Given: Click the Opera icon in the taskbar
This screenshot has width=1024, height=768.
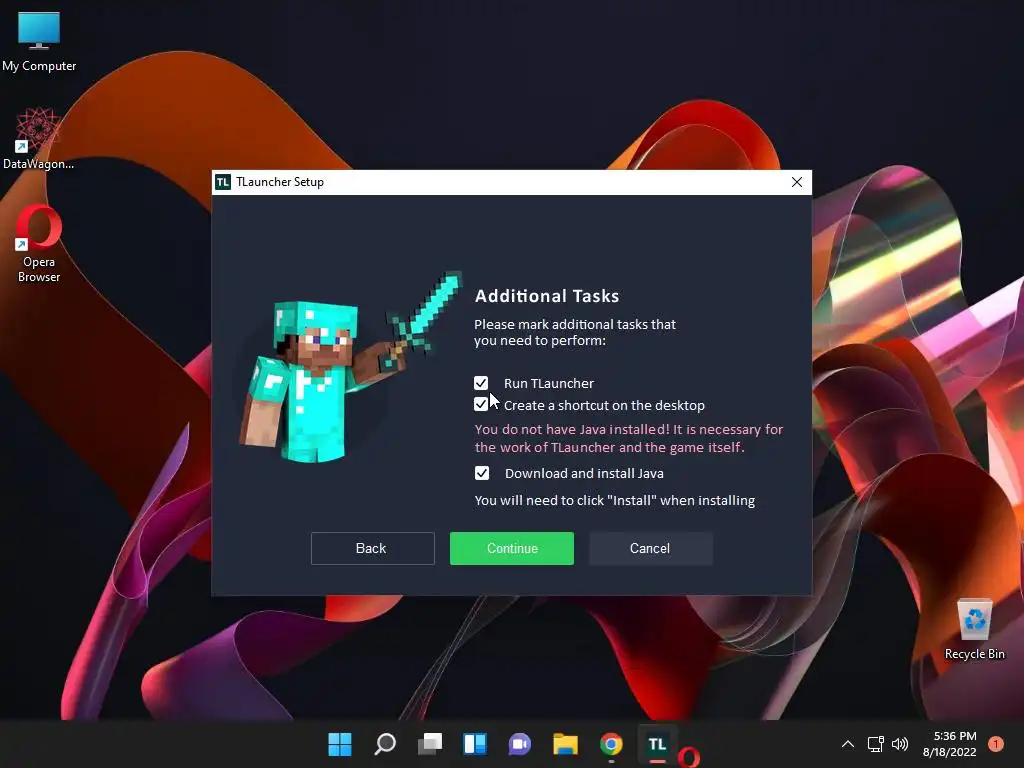Looking at the screenshot, I should [x=689, y=757].
